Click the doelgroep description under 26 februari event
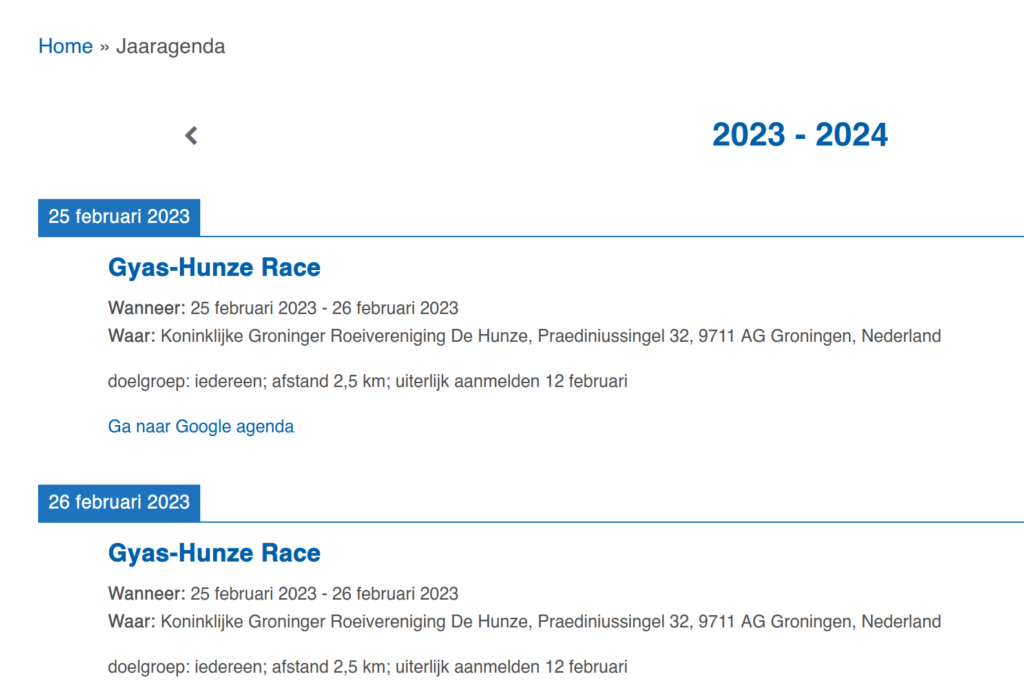Viewport: 1024px width, 683px height. (x=368, y=667)
